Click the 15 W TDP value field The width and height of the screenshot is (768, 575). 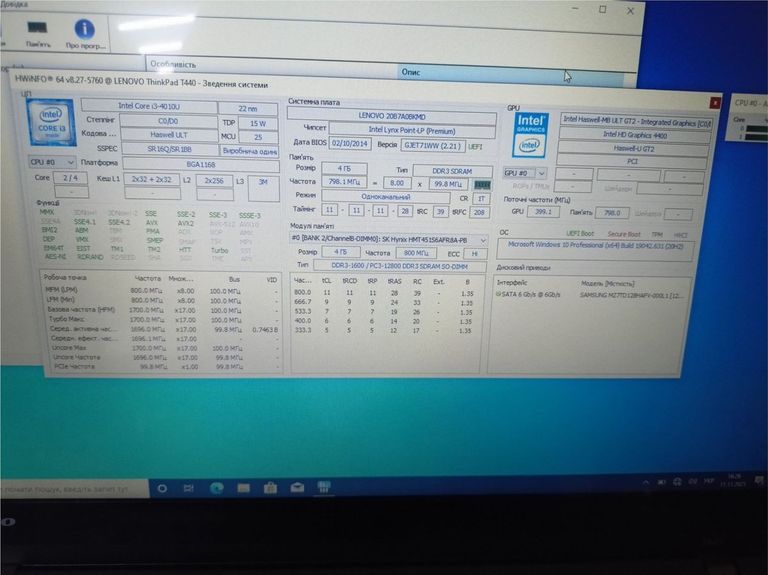258,123
